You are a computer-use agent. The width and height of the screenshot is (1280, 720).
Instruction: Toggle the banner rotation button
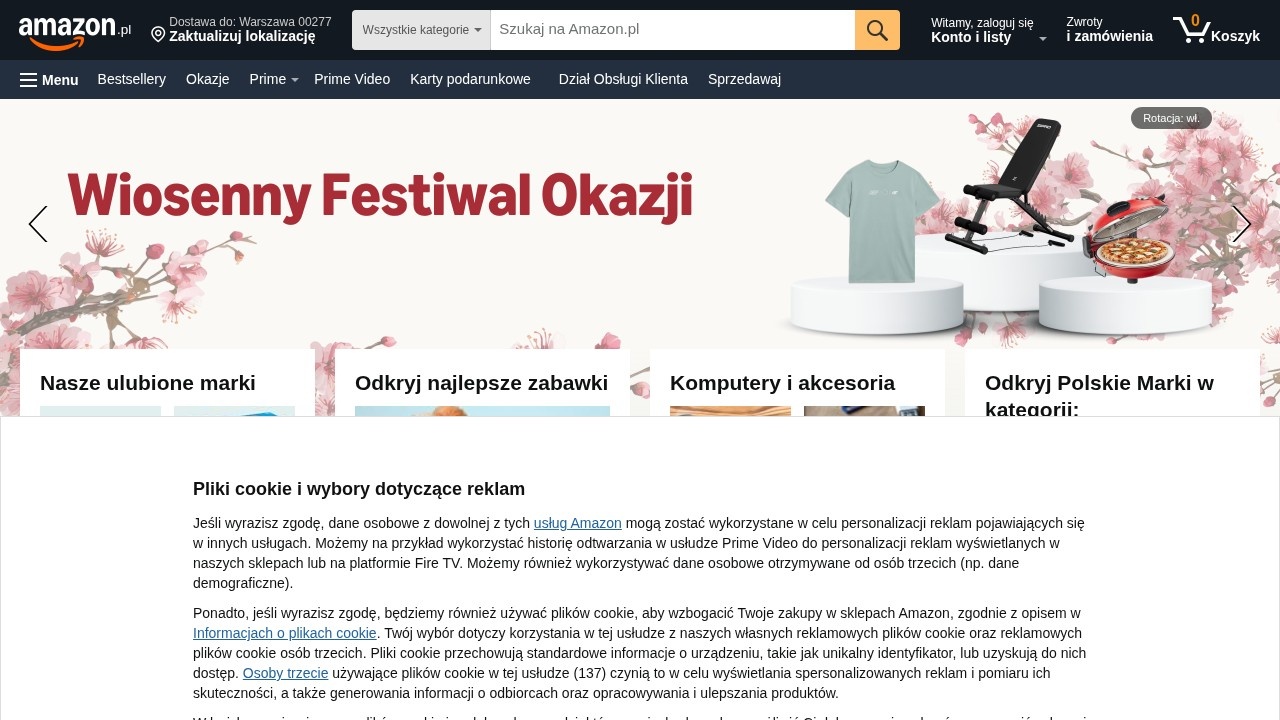(x=1171, y=118)
